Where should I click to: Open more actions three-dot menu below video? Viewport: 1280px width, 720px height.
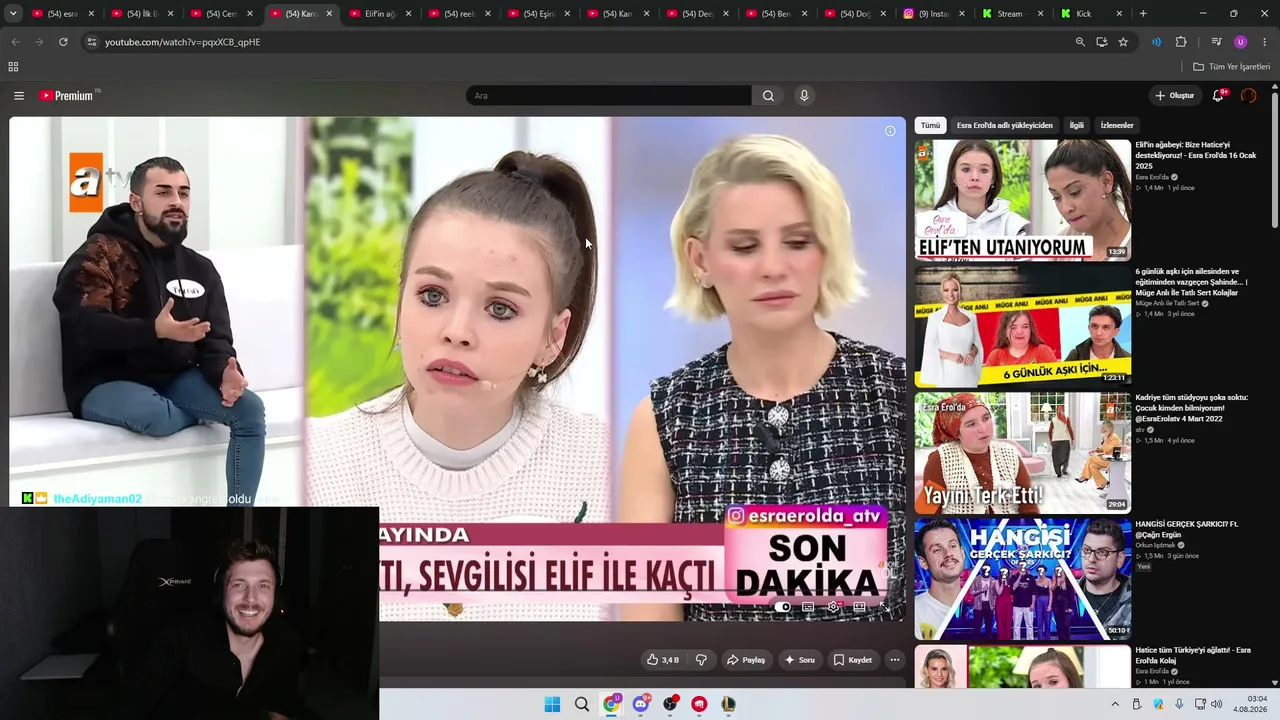(x=895, y=660)
